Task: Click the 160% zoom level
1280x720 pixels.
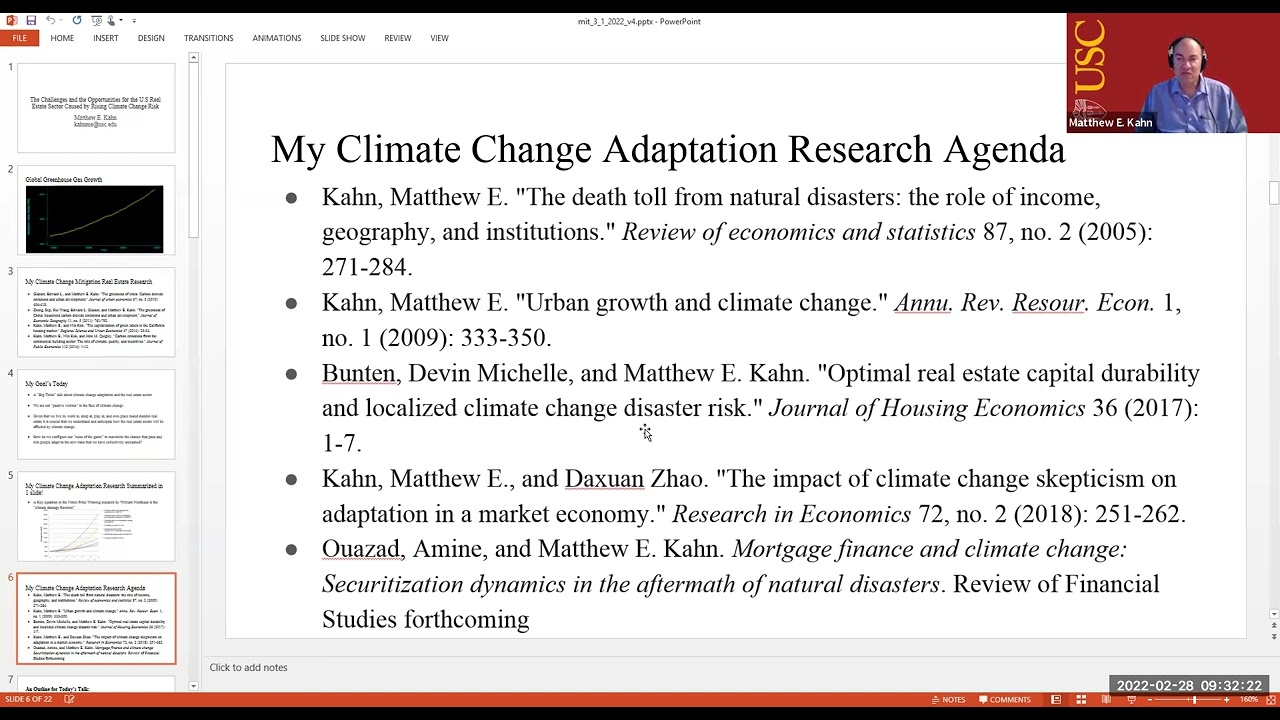Action: click(1249, 700)
